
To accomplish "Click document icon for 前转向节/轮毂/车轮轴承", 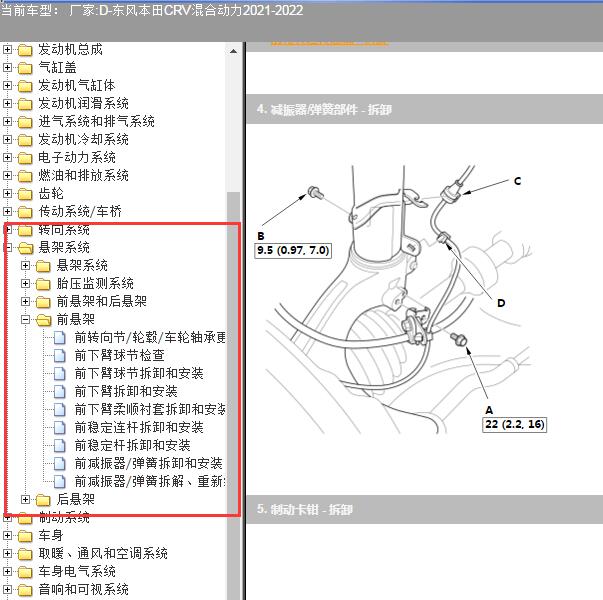I will coord(60,338).
